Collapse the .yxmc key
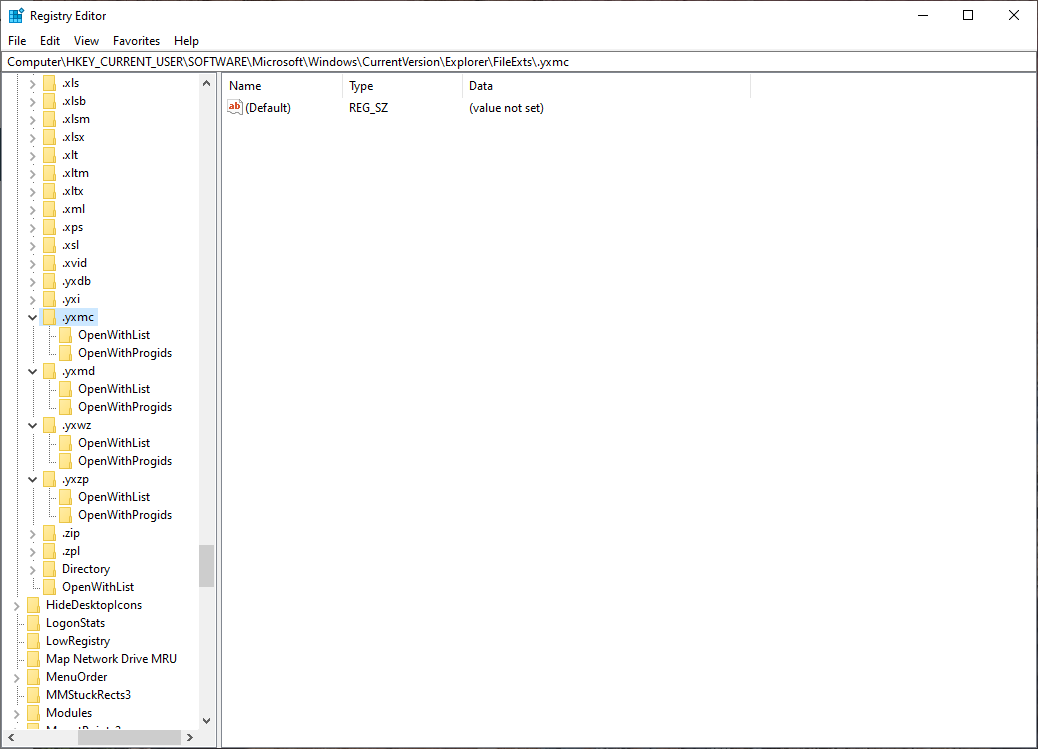This screenshot has height=749, width=1038. (32, 316)
